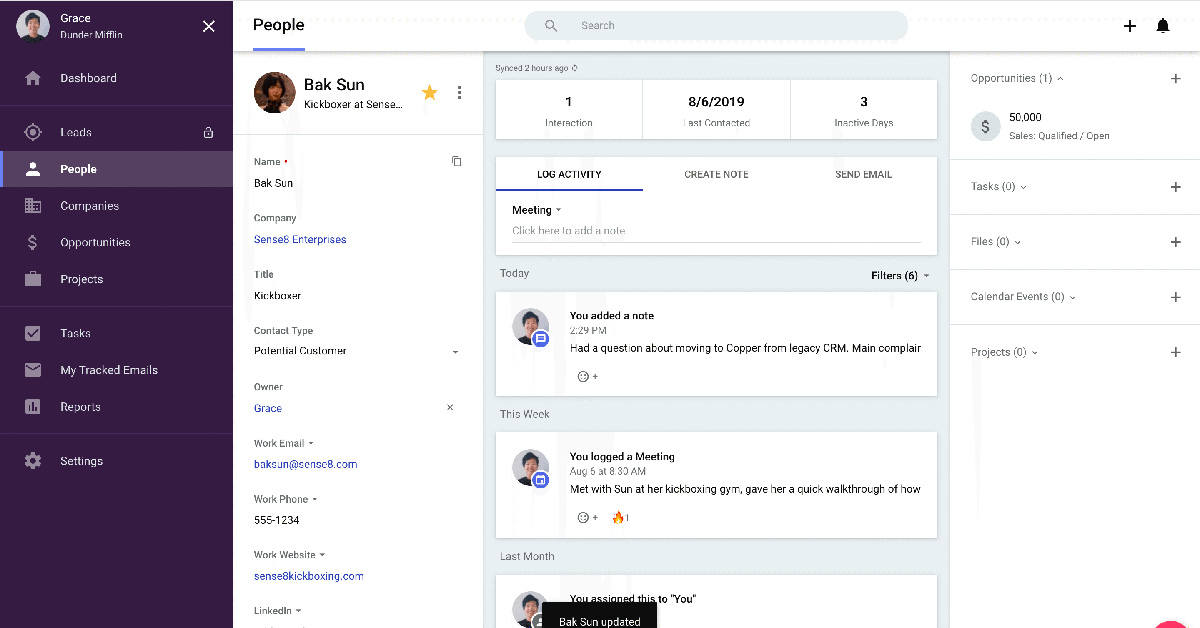Open the Contact Type dropdown
This screenshot has height=628, width=1200.
[x=456, y=352]
